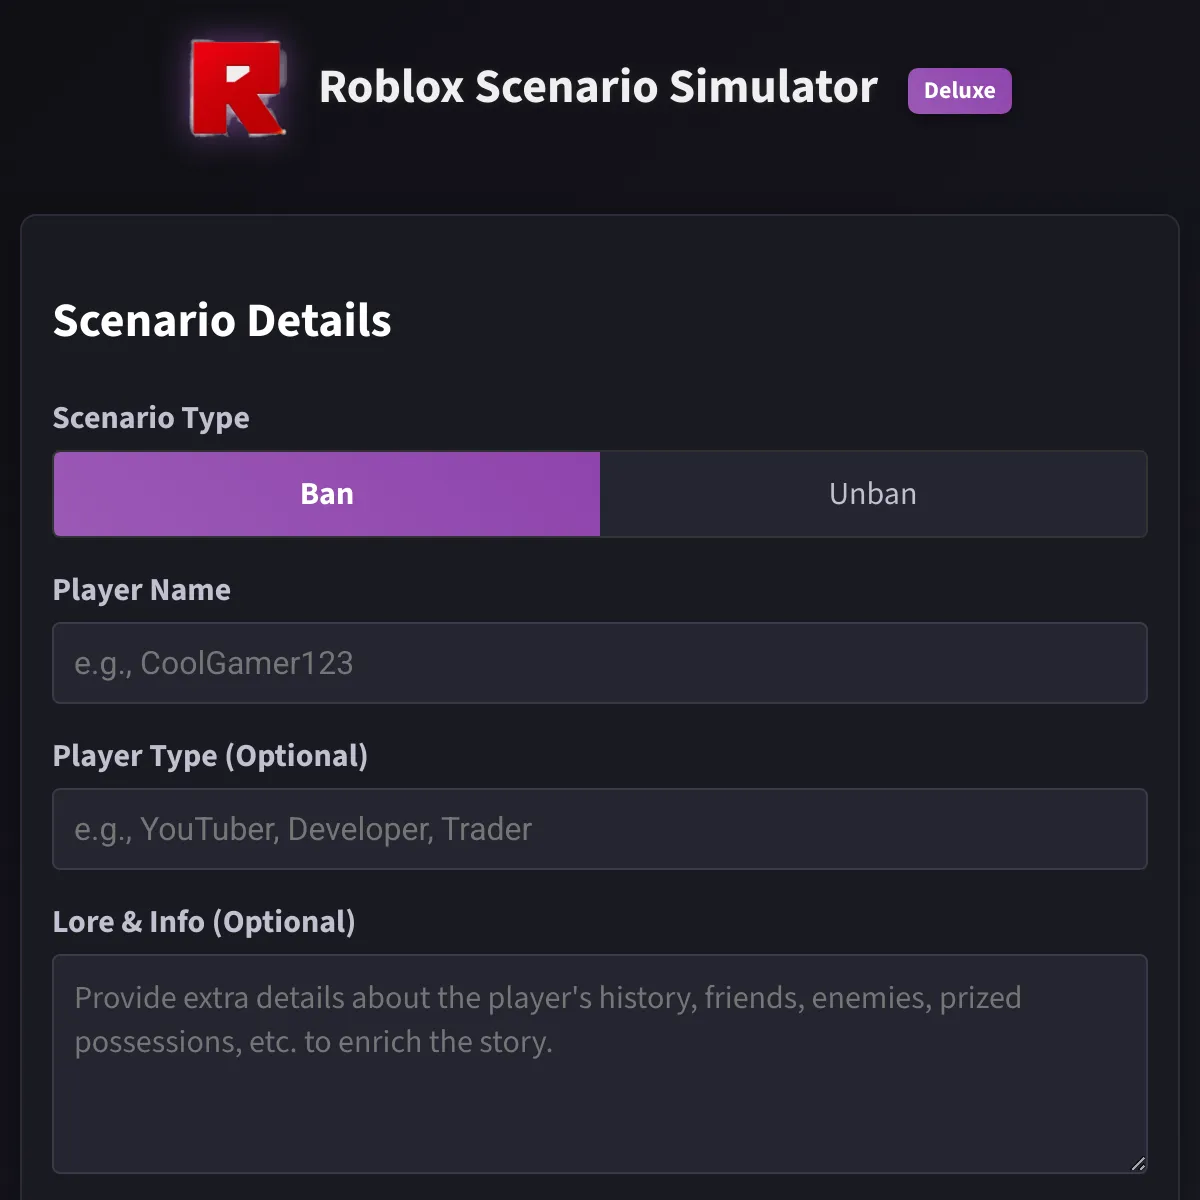
Task: Click the CoolGamer123 placeholder text
Action: click(x=246, y=663)
